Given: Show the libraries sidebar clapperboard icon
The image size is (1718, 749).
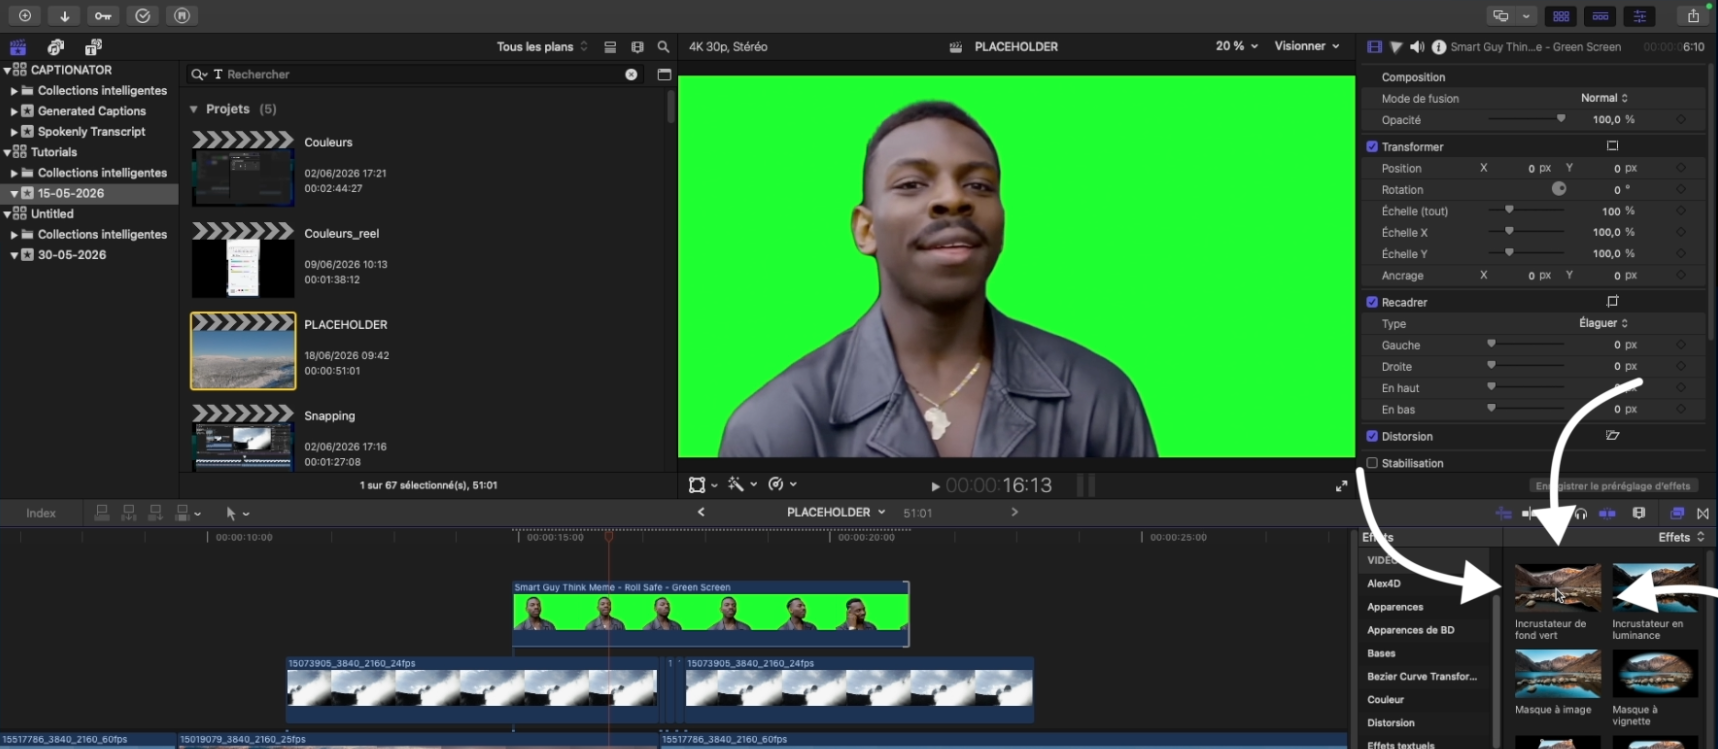Looking at the screenshot, I should coord(18,47).
